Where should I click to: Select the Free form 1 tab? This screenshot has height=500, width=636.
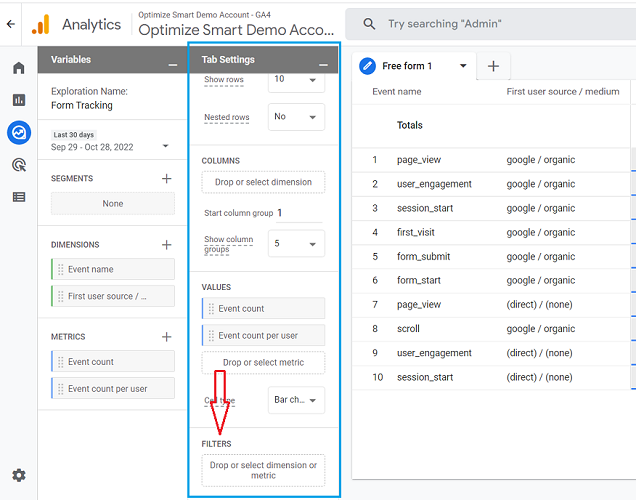tap(407, 66)
